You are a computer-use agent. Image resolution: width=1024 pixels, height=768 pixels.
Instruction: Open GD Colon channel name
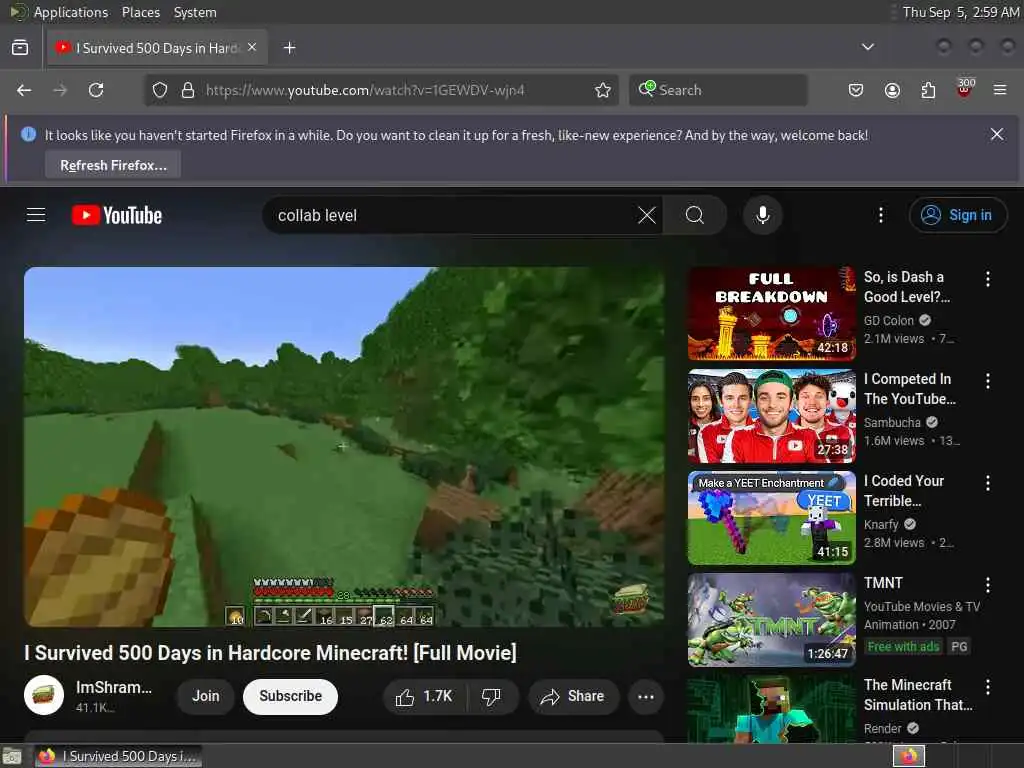pos(889,321)
